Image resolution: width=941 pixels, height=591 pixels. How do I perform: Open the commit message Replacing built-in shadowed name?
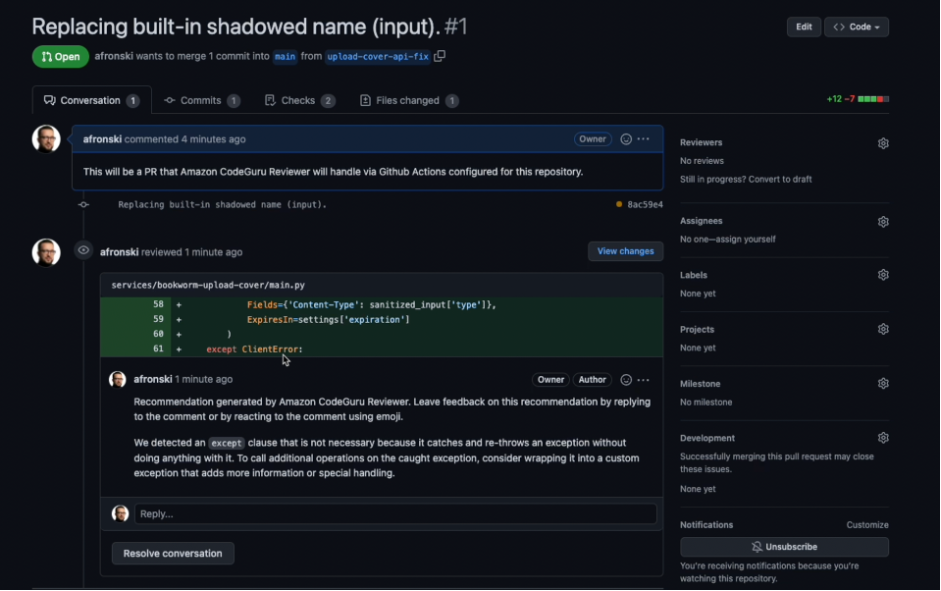(x=223, y=205)
